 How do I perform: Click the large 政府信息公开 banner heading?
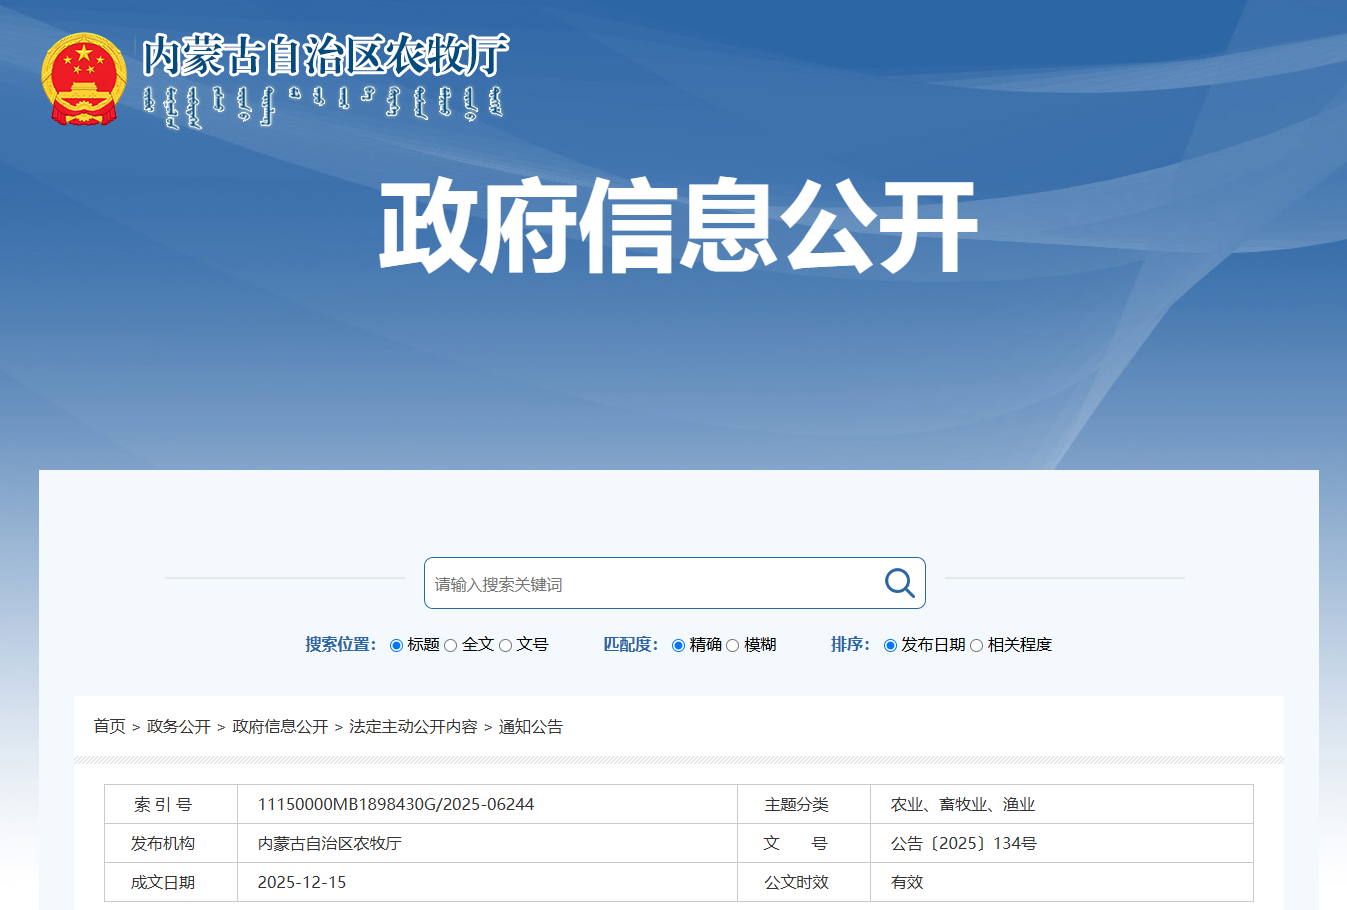(x=678, y=226)
